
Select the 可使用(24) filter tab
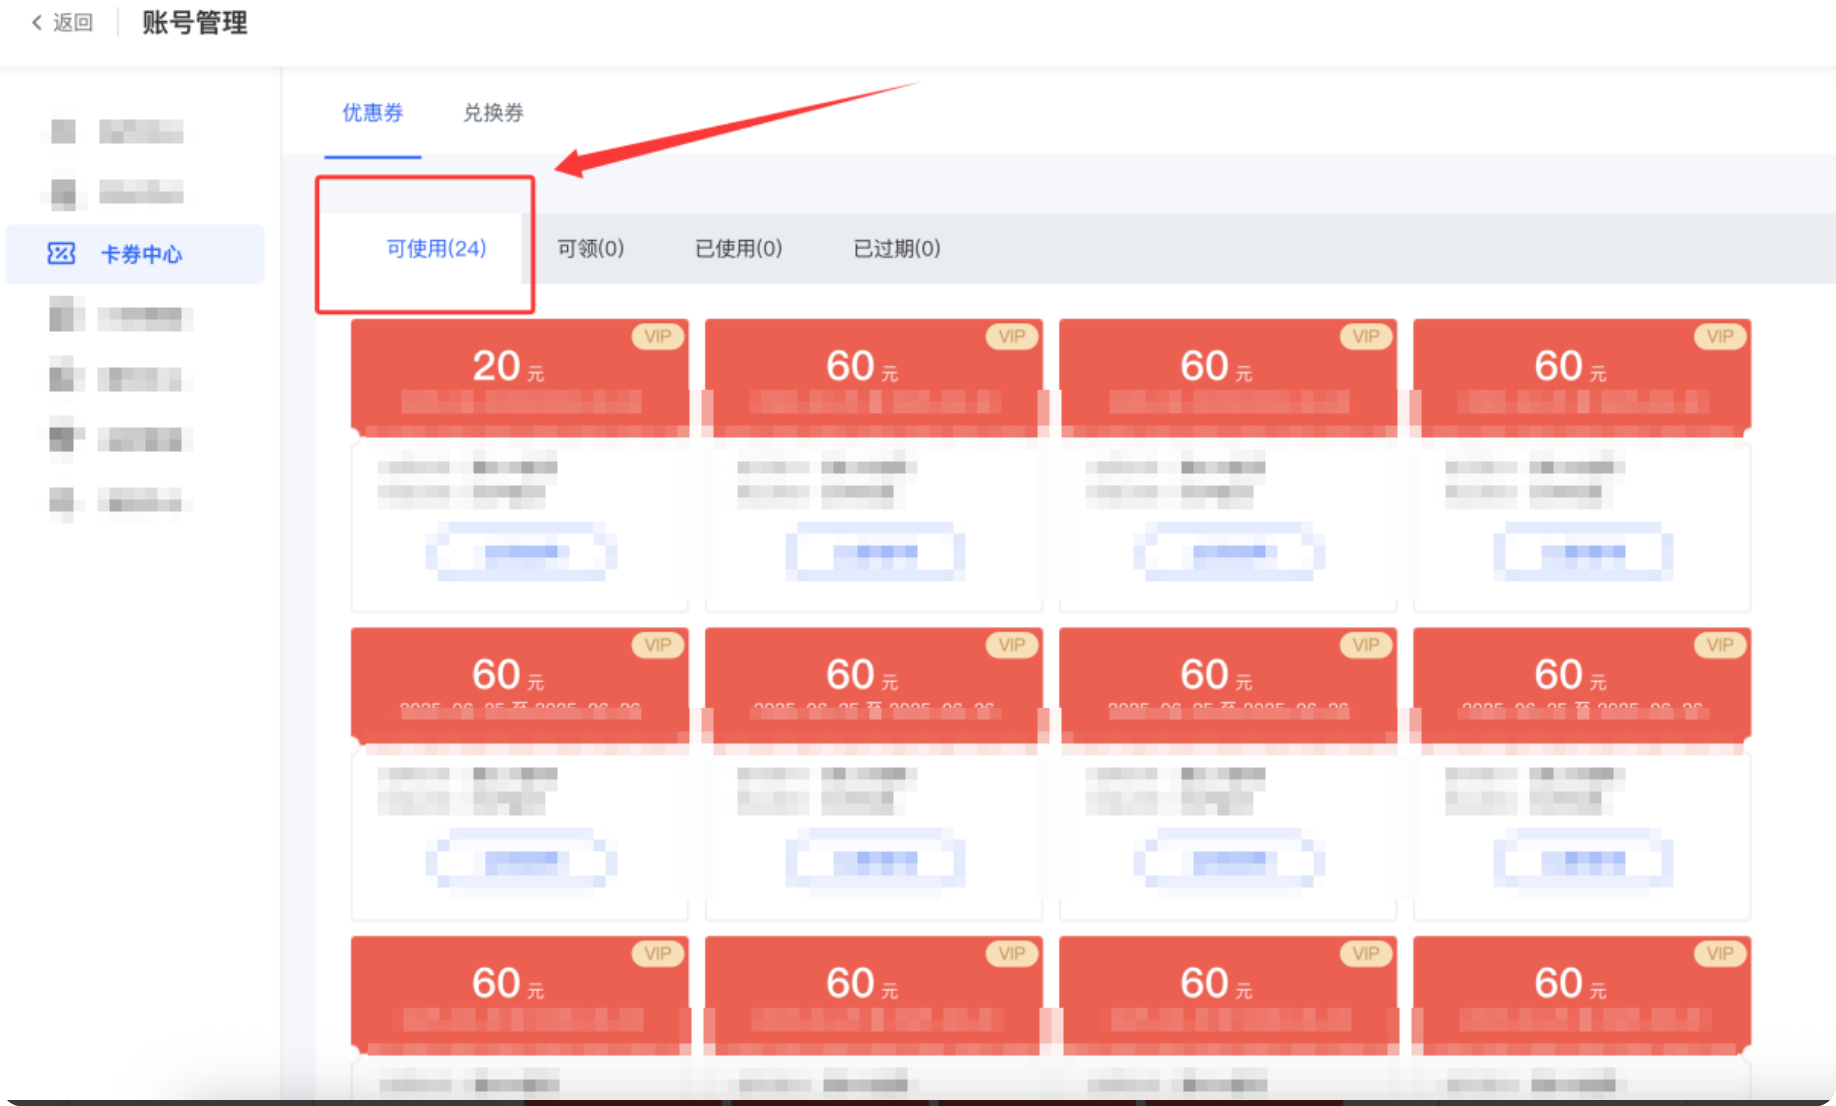point(436,248)
